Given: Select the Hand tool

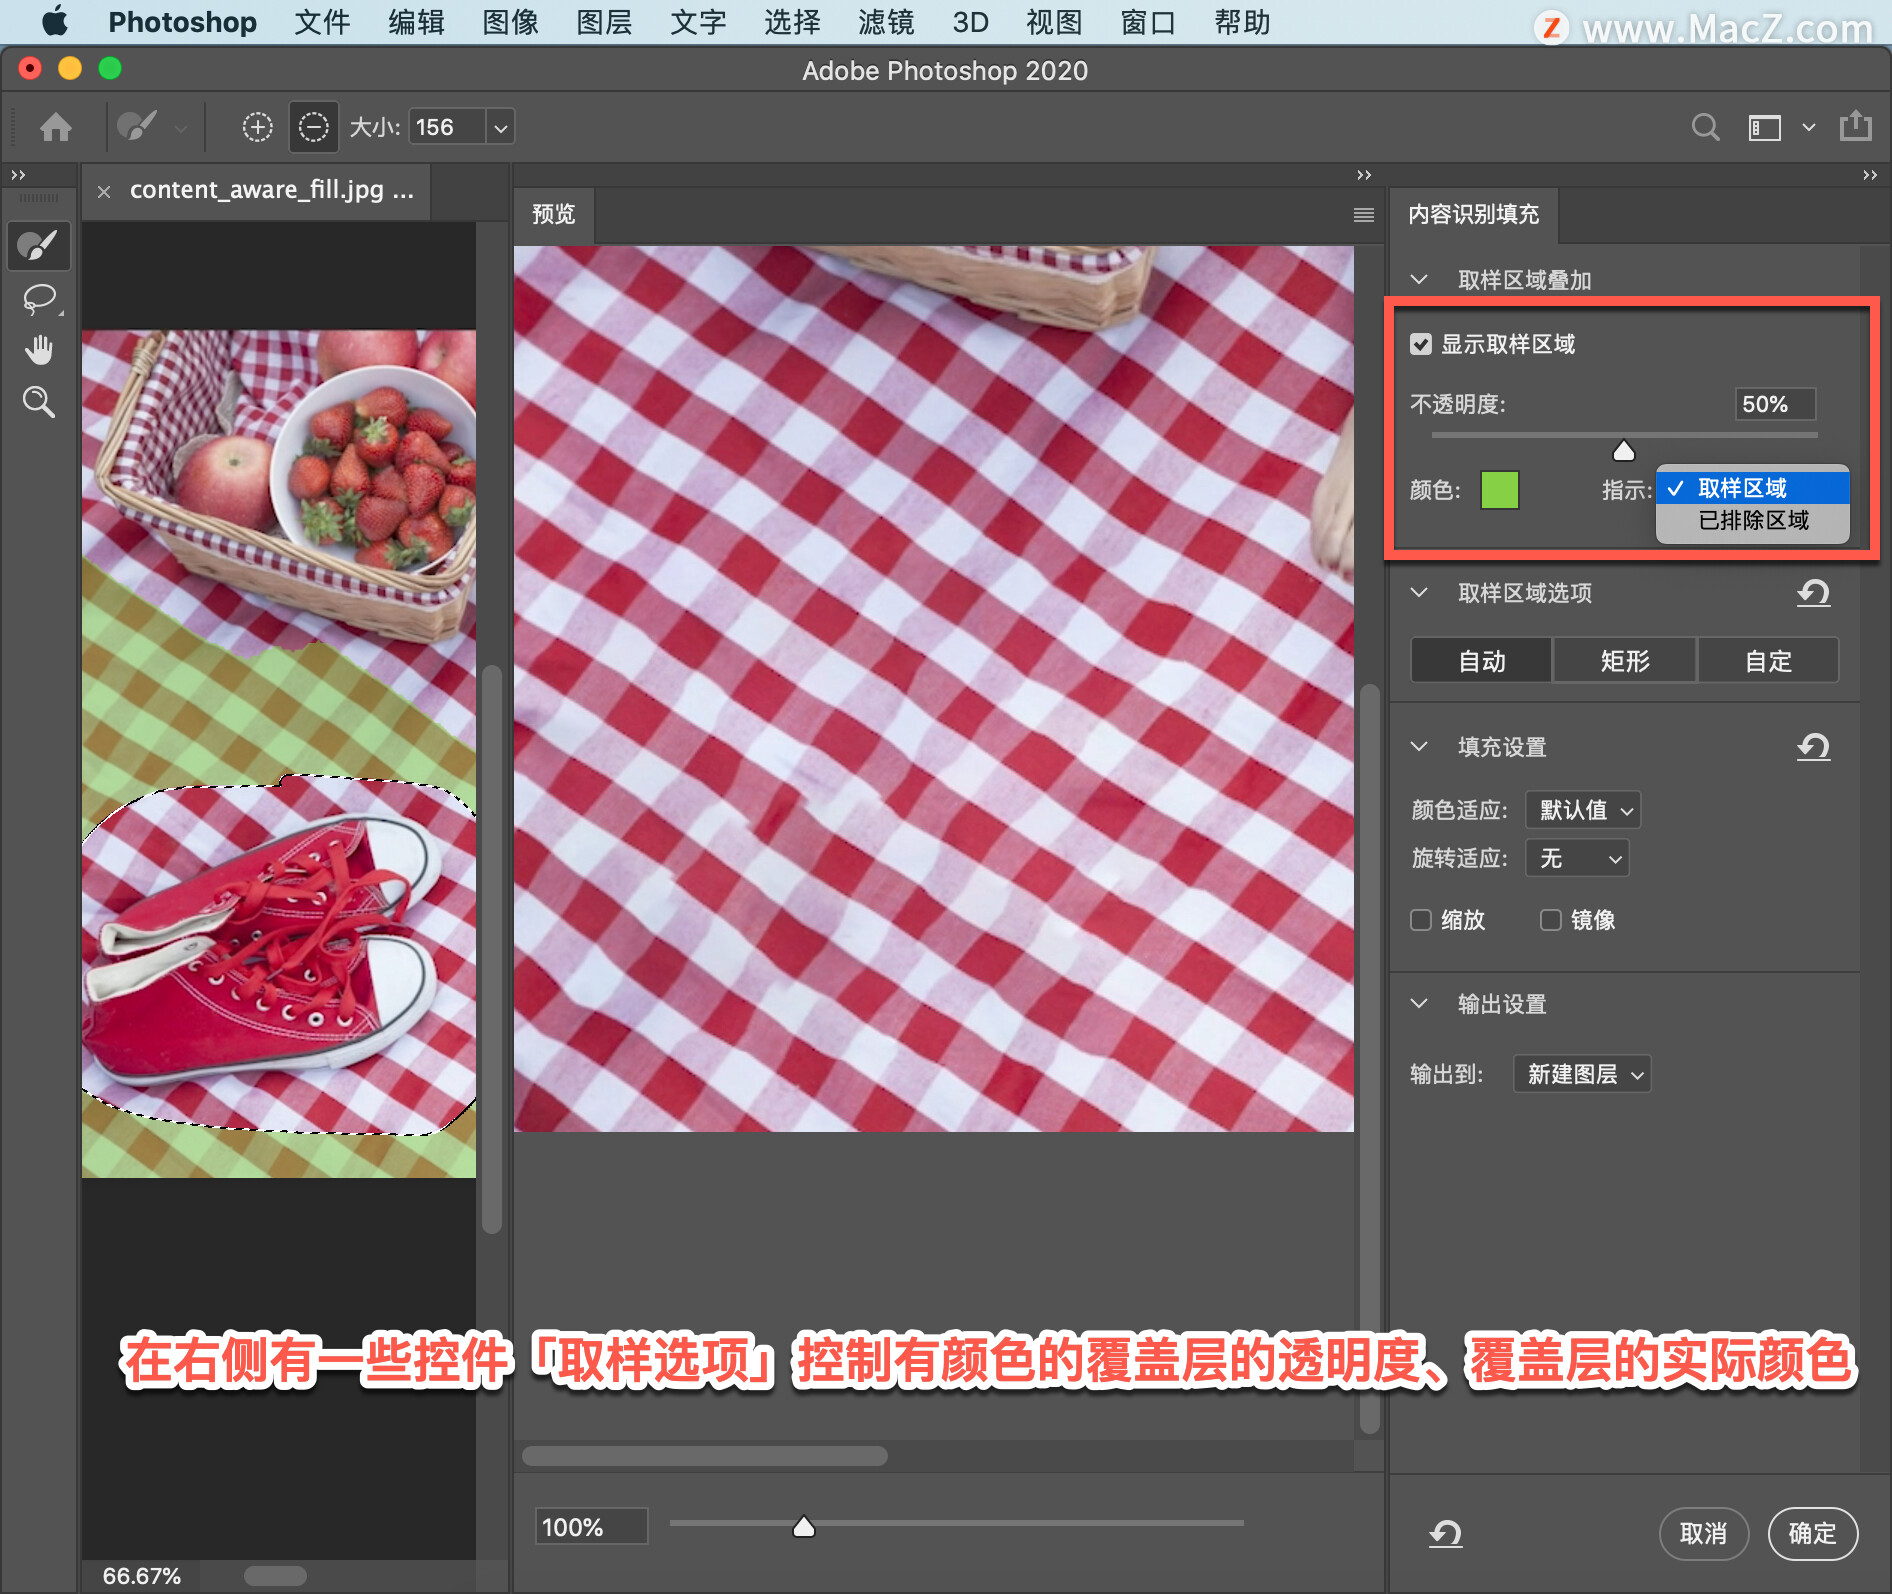Looking at the screenshot, I should pos(39,350).
